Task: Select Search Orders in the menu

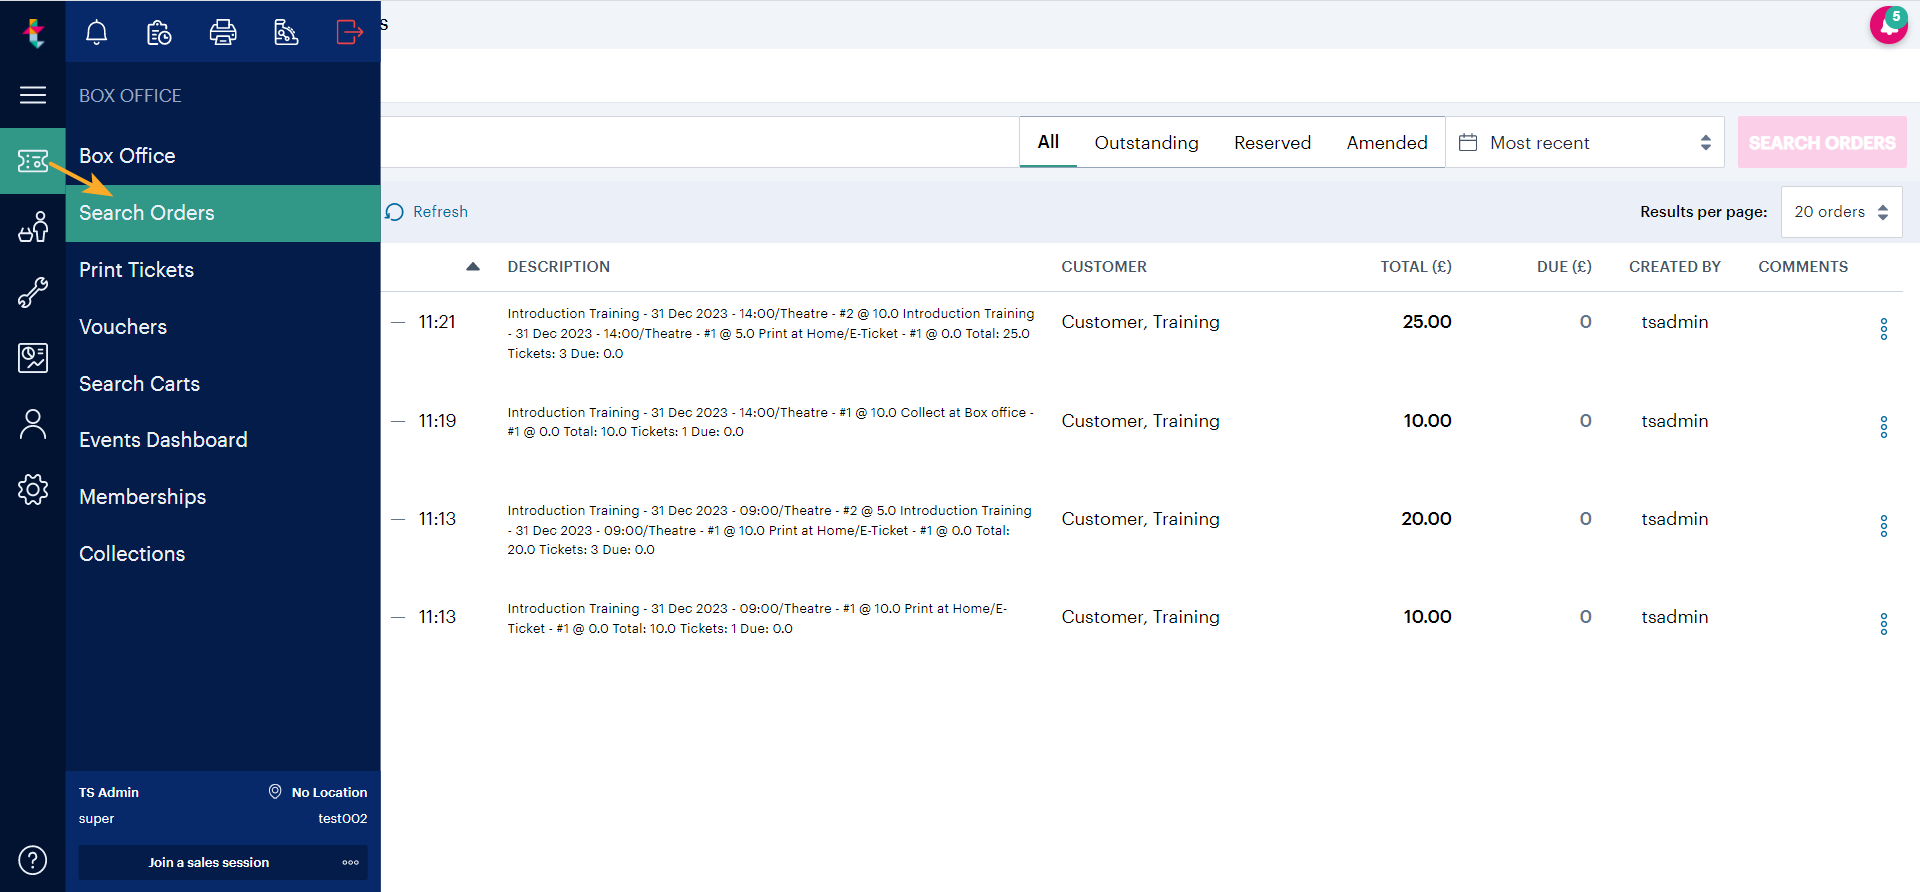Action: [x=223, y=213]
